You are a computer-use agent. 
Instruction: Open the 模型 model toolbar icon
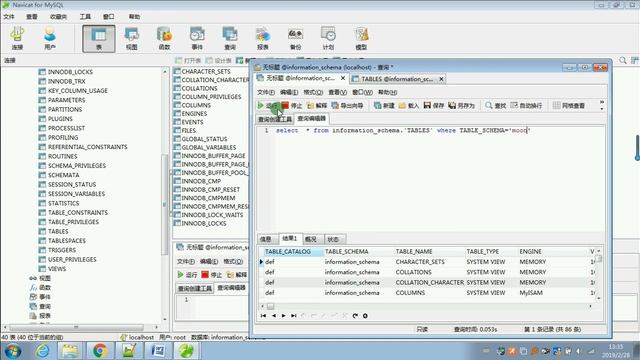click(361, 38)
